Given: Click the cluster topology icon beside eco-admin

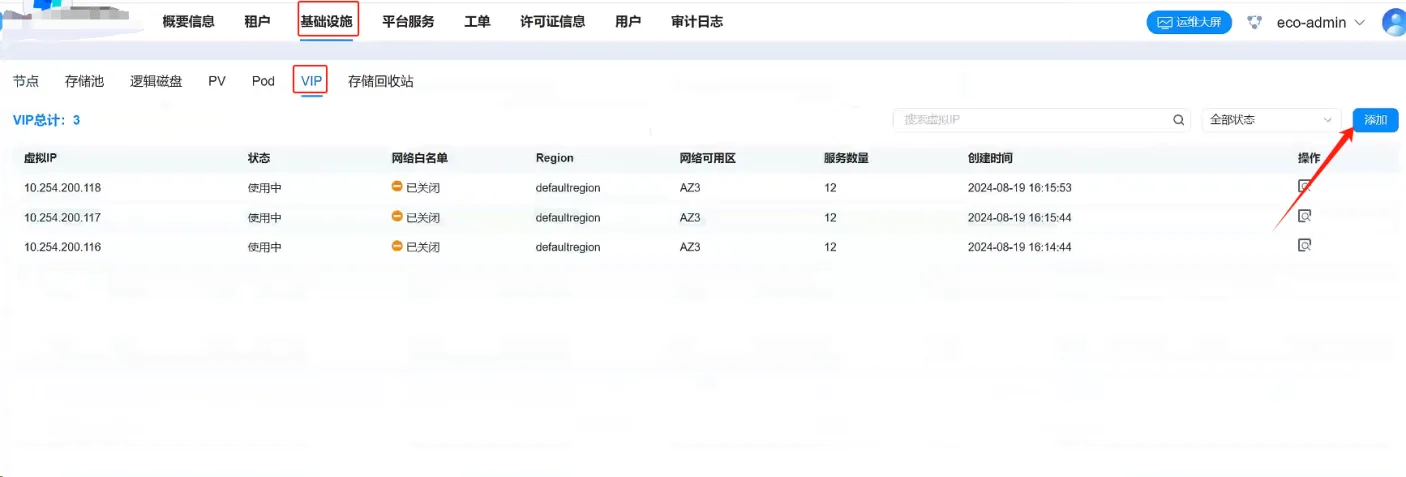Looking at the screenshot, I should (x=1255, y=22).
